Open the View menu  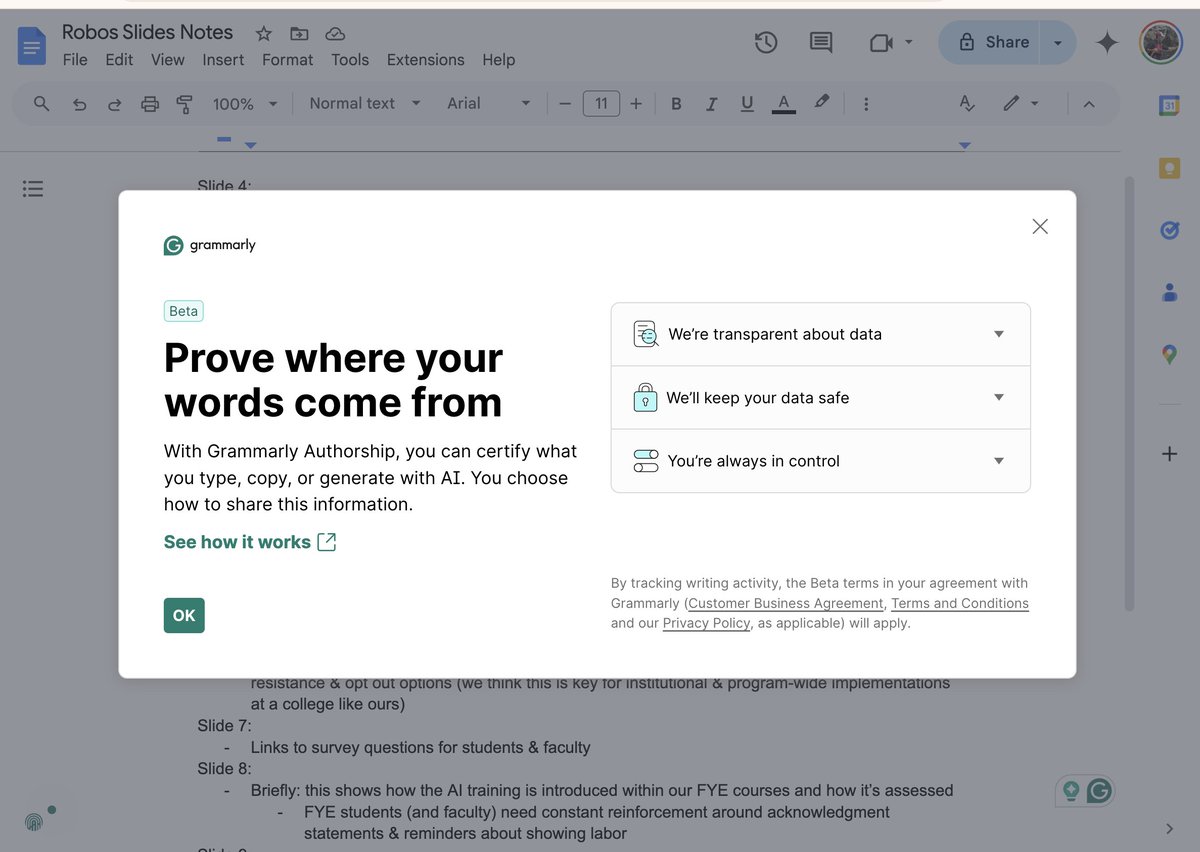coord(167,60)
